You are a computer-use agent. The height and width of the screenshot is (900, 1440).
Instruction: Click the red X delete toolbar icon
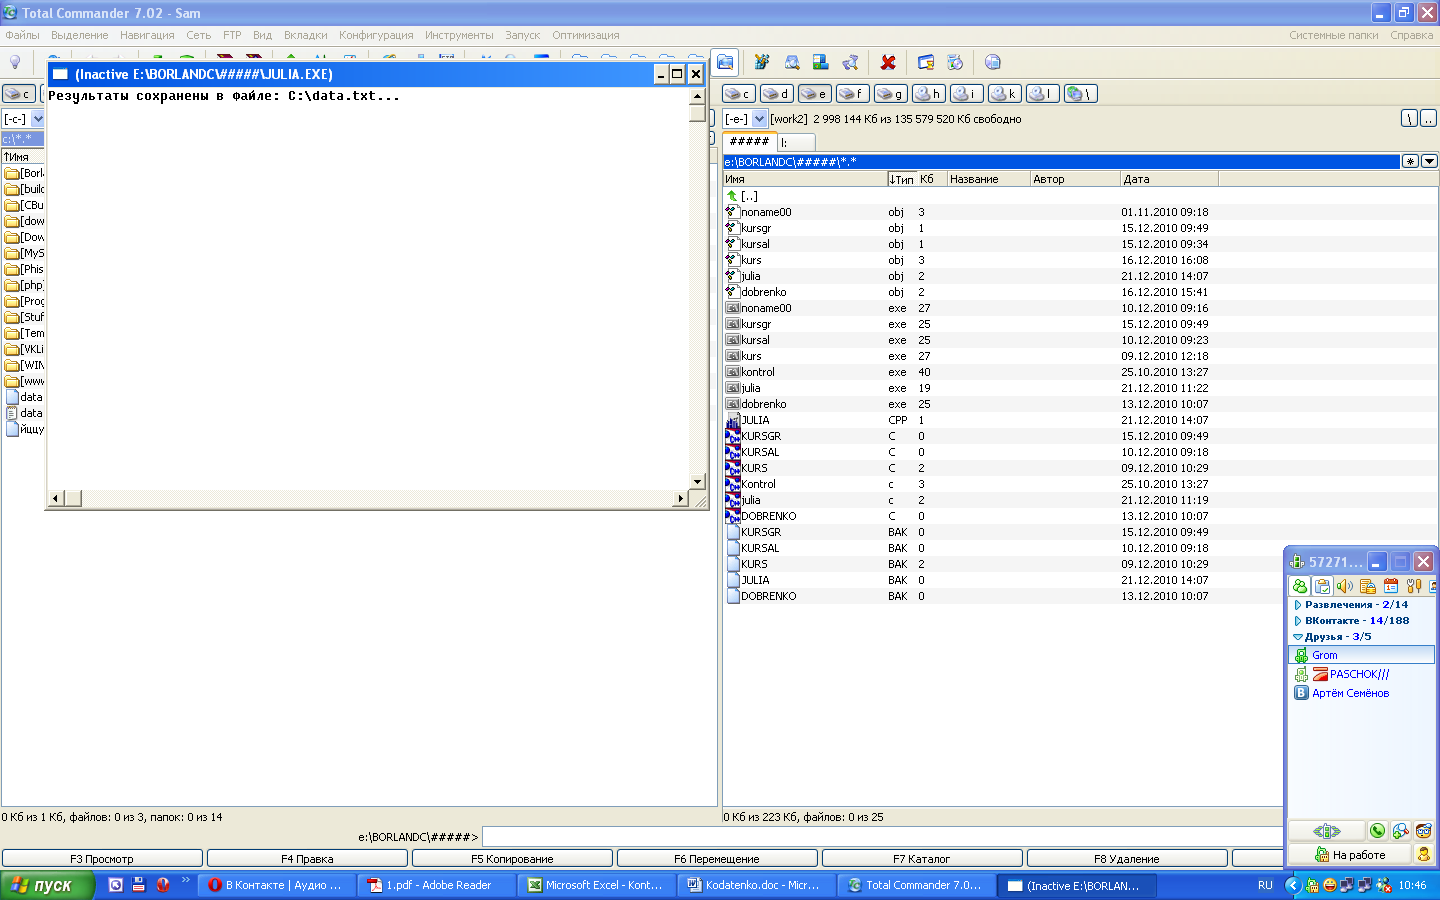pyautogui.click(x=887, y=62)
